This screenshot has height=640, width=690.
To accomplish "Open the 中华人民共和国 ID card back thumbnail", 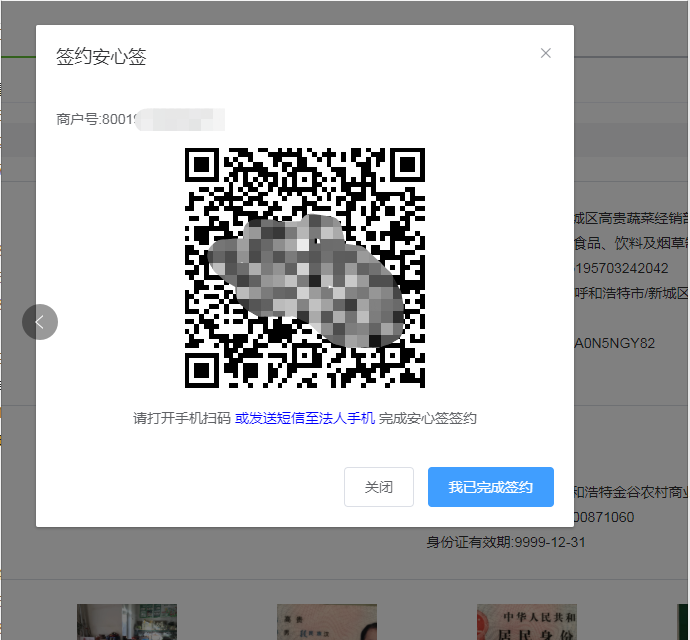I will click(x=527, y=622).
